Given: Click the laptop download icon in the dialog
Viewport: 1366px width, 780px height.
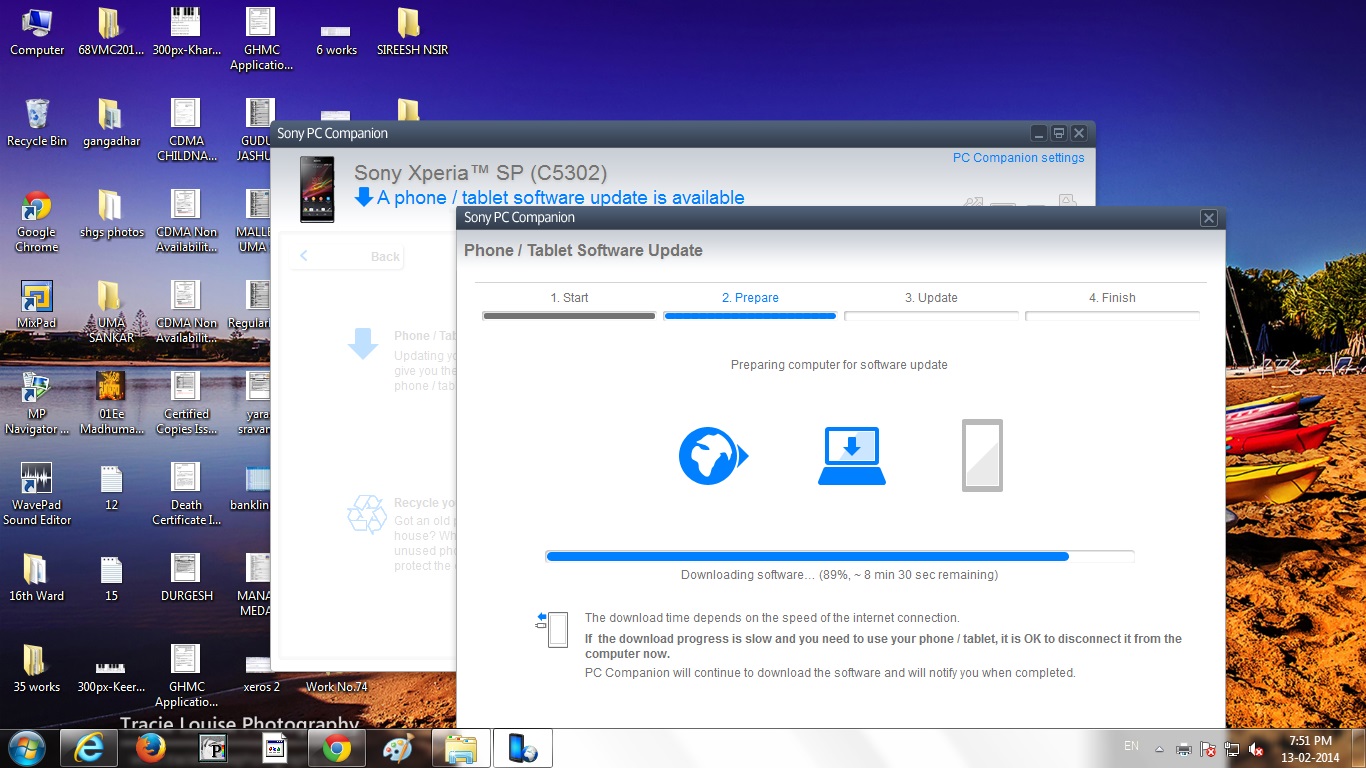Looking at the screenshot, I should click(x=852, y=456).
